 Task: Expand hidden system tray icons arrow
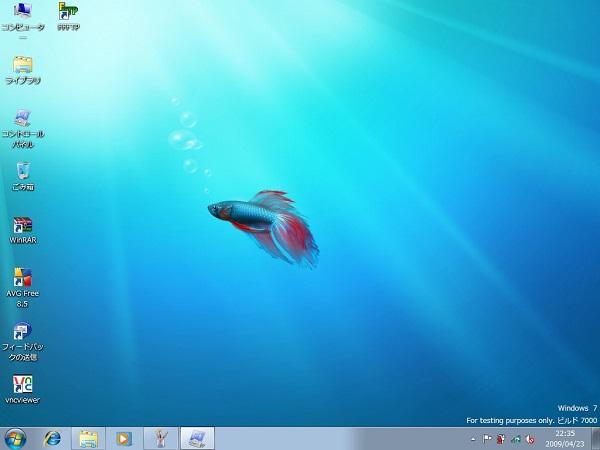[x=473, y=438]
